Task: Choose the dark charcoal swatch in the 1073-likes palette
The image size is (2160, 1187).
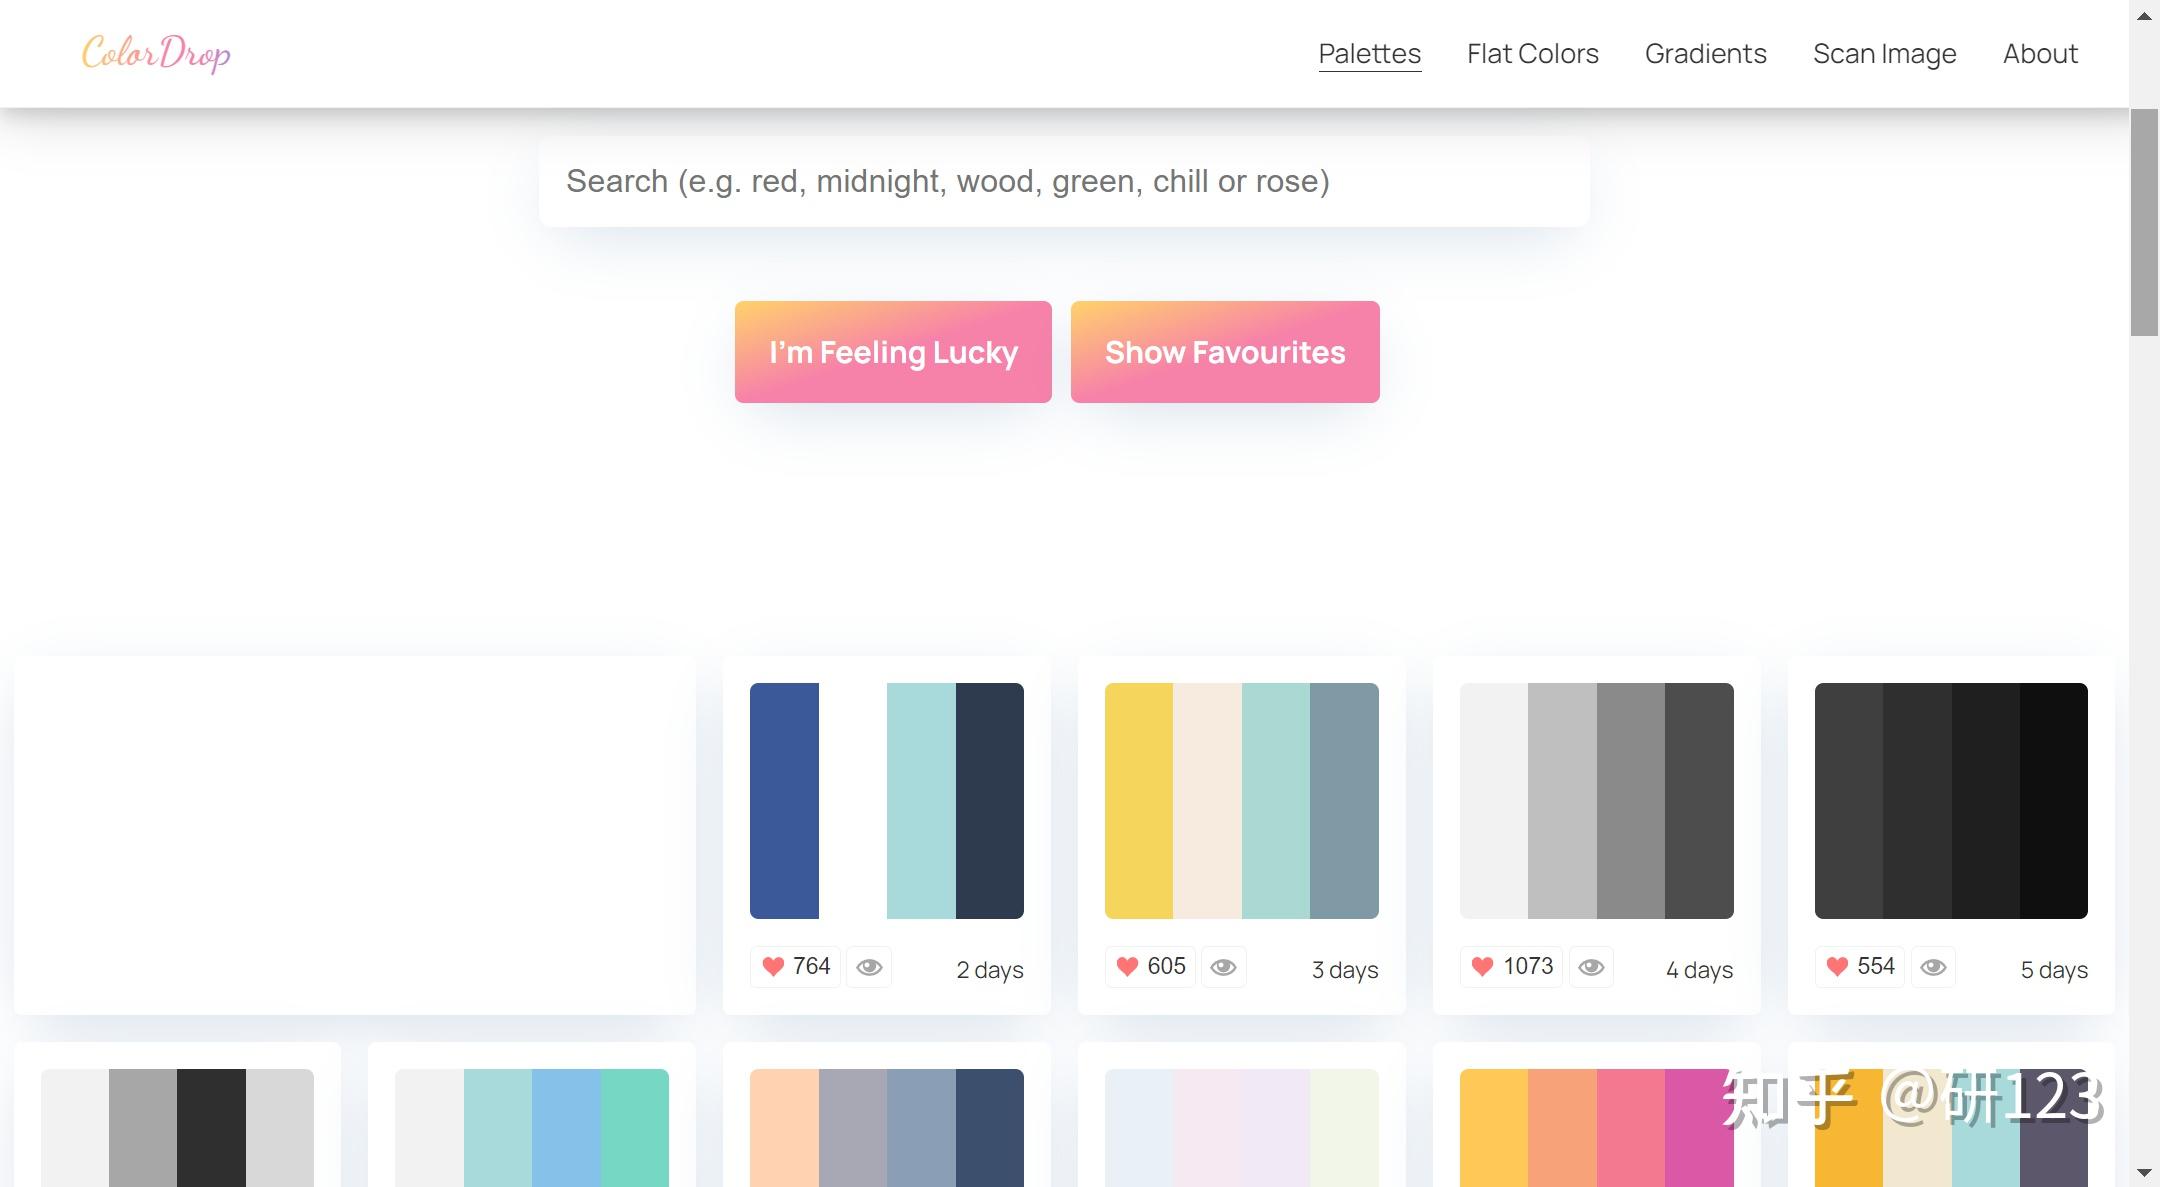Action: tap(1699, 801)
